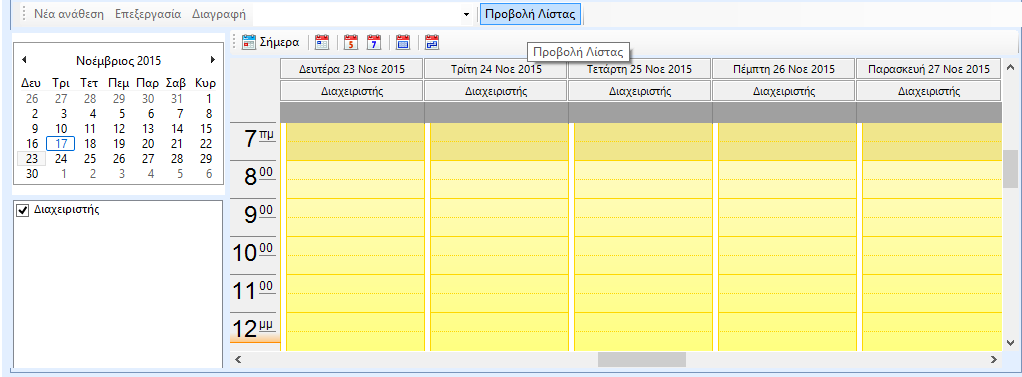Viewport: 1022px width, 377px height.
Task: Go to next month arrow in mini calendar
Action: pos(212,59)
